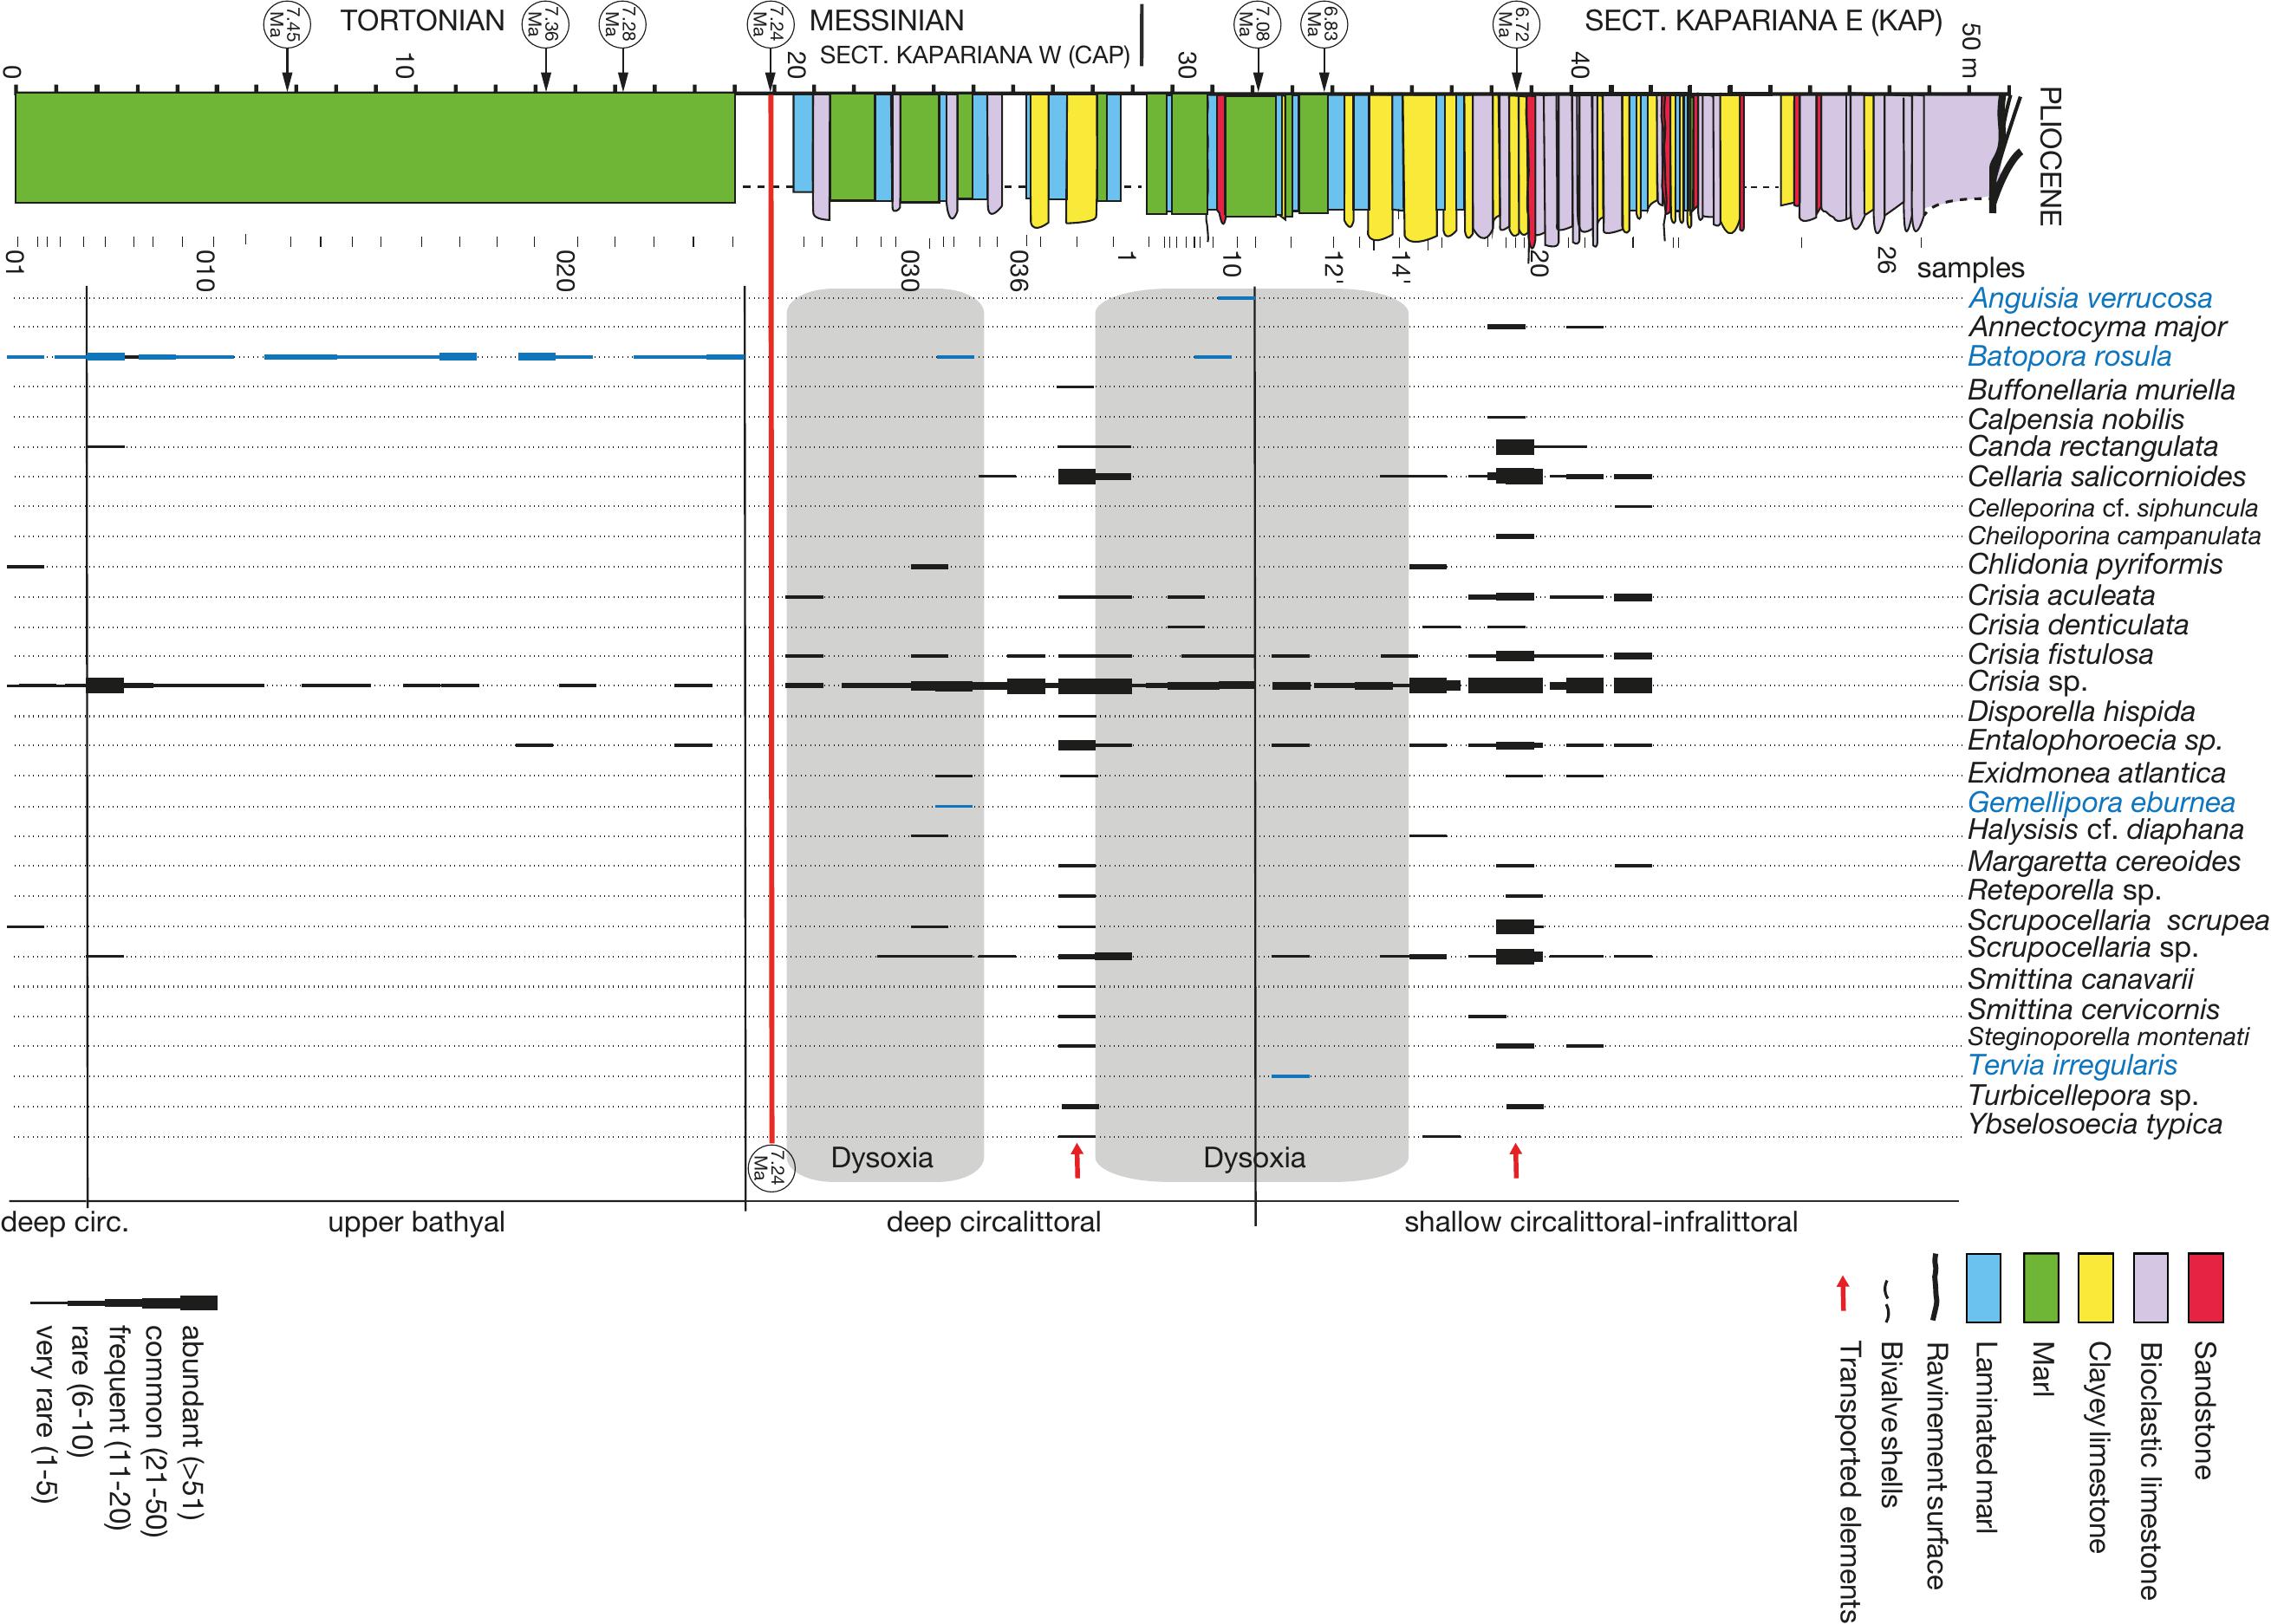Select the Marl green legend swatch
Screen dimensions: 2271x1624
[2040, 1287]
